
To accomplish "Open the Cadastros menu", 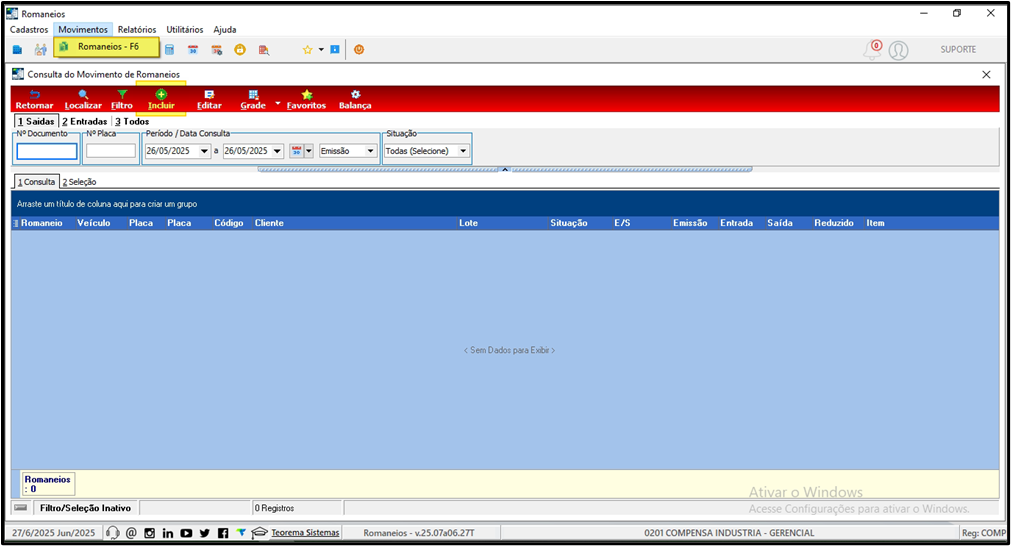I will pos(29,30).
